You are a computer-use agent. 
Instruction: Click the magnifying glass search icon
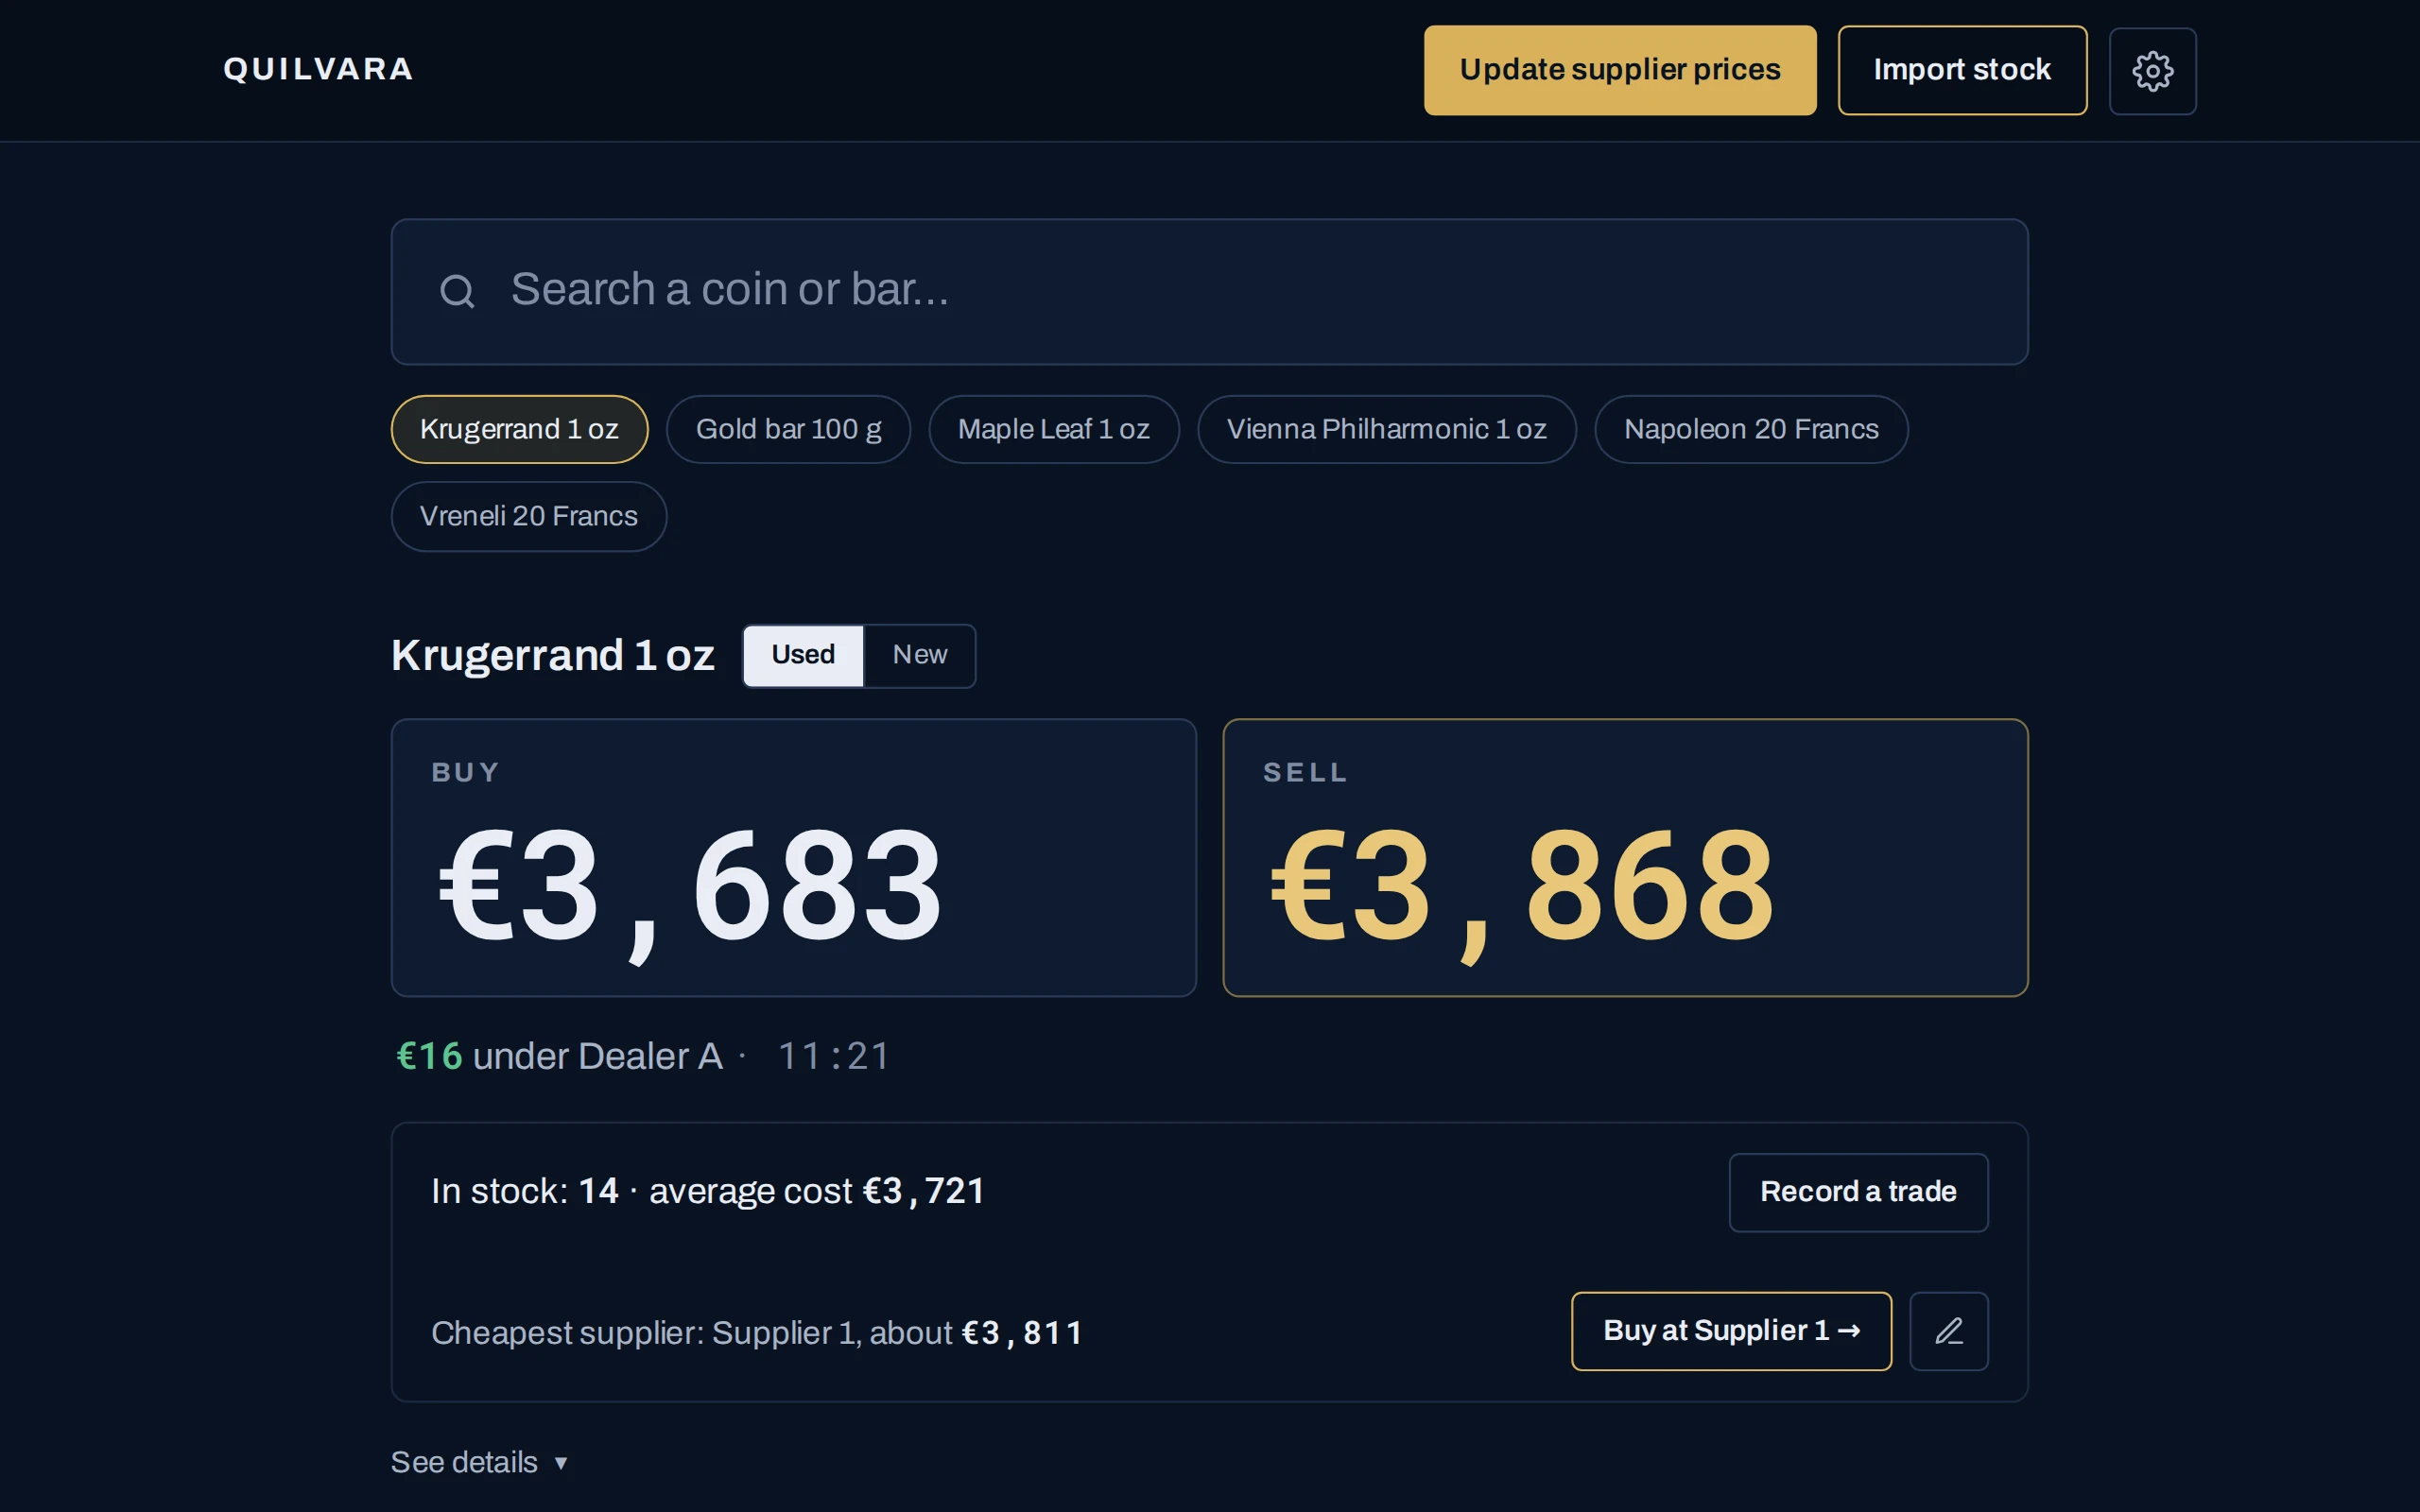[x=457, y=291]
